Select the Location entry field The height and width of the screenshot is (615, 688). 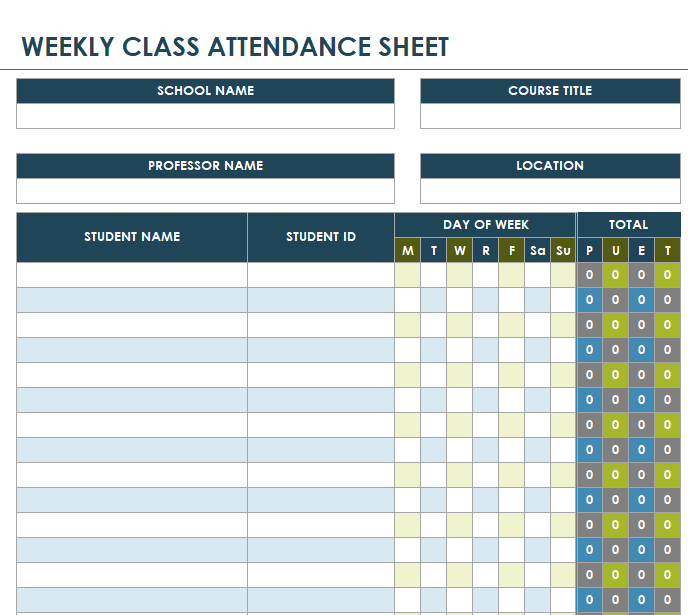click(x=550, y=191)
